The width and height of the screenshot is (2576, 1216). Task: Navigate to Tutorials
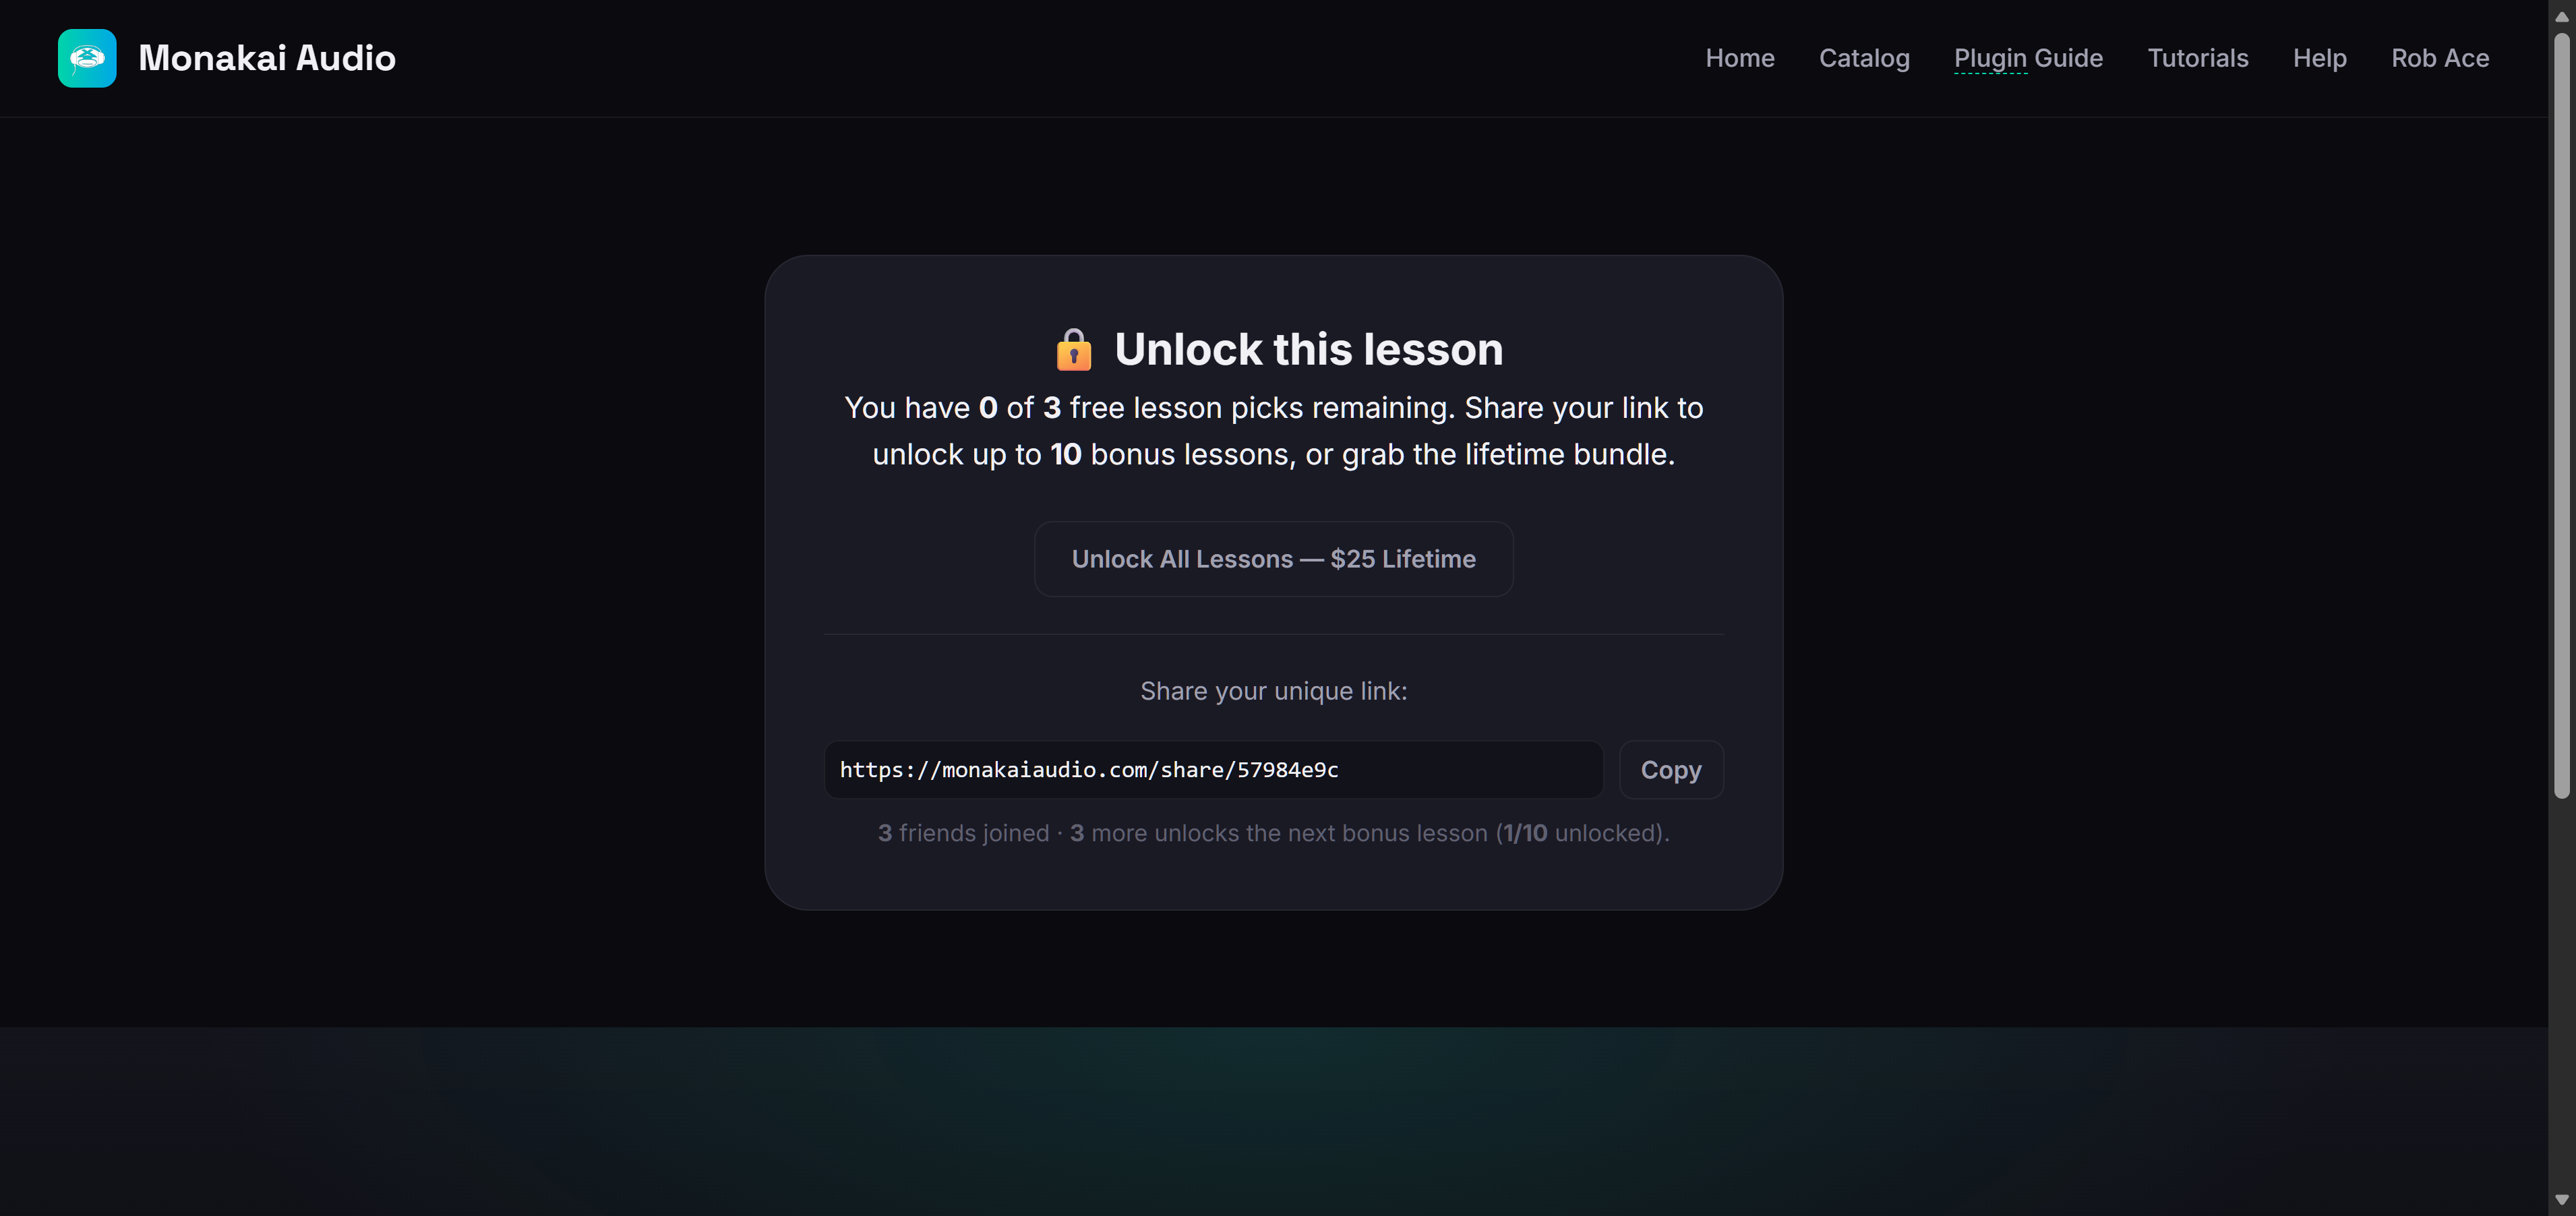click(x=2197, y=58)
